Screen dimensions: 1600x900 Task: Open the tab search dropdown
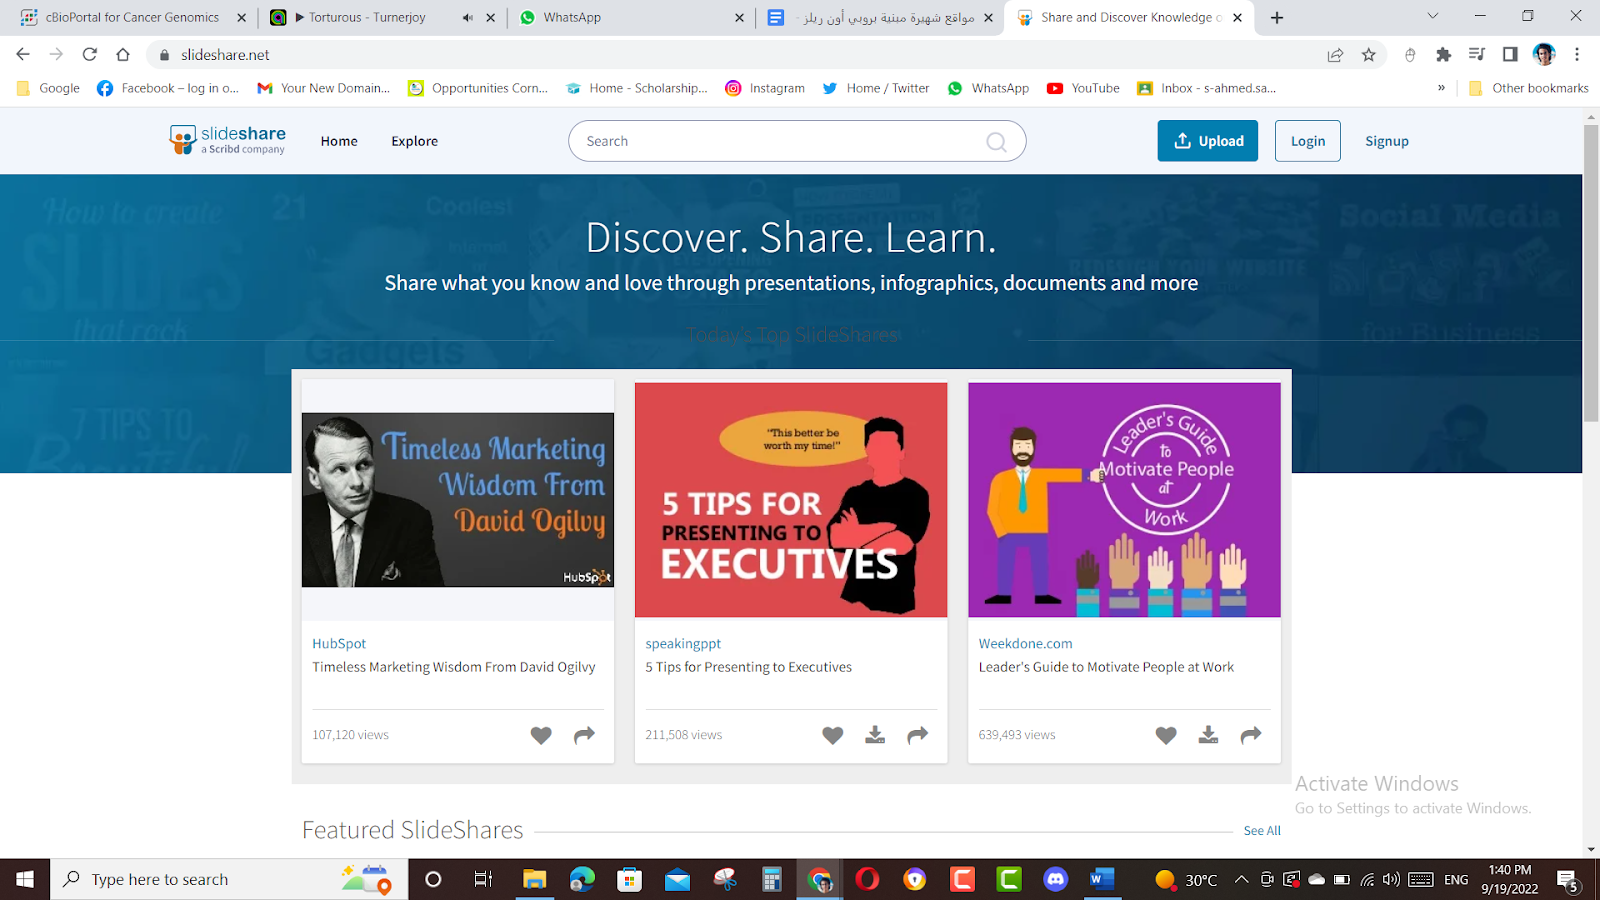[1432, 17]
